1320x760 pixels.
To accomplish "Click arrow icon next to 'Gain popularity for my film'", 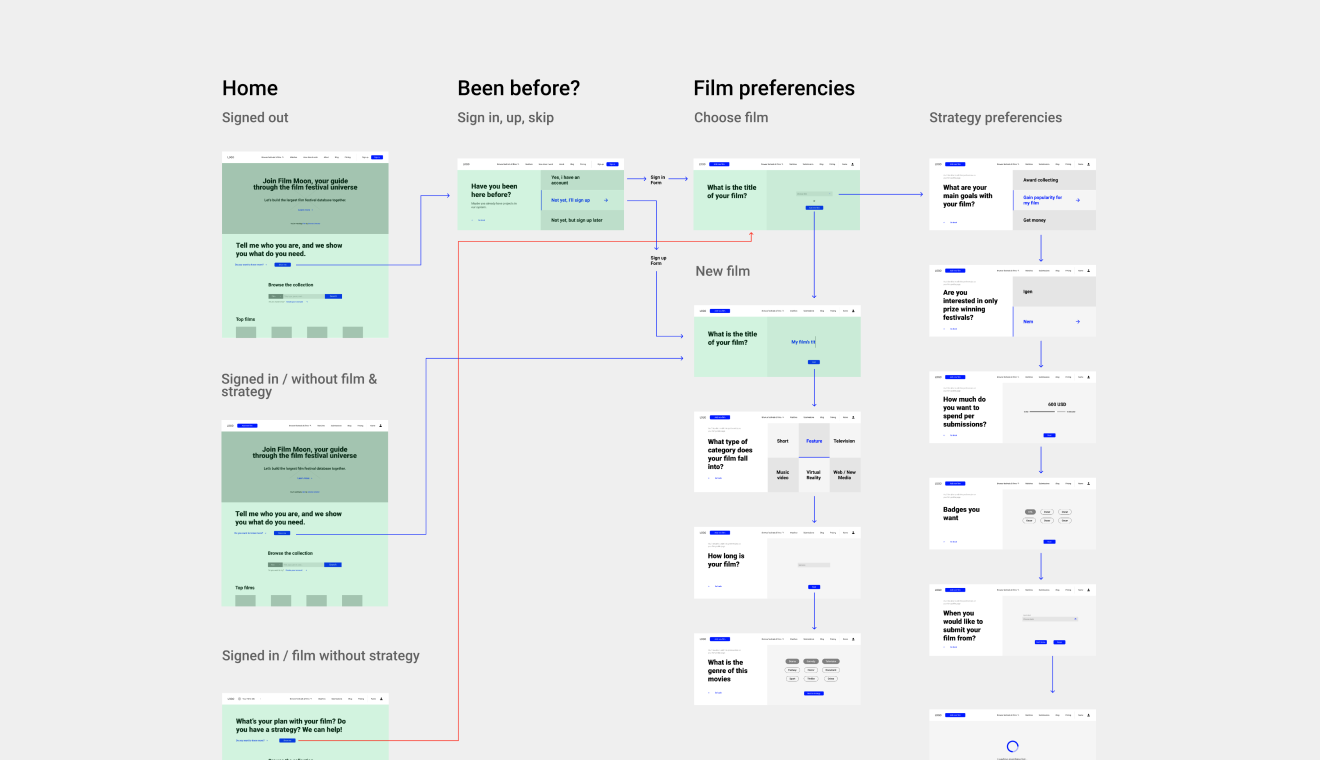I will (1077, 200).
